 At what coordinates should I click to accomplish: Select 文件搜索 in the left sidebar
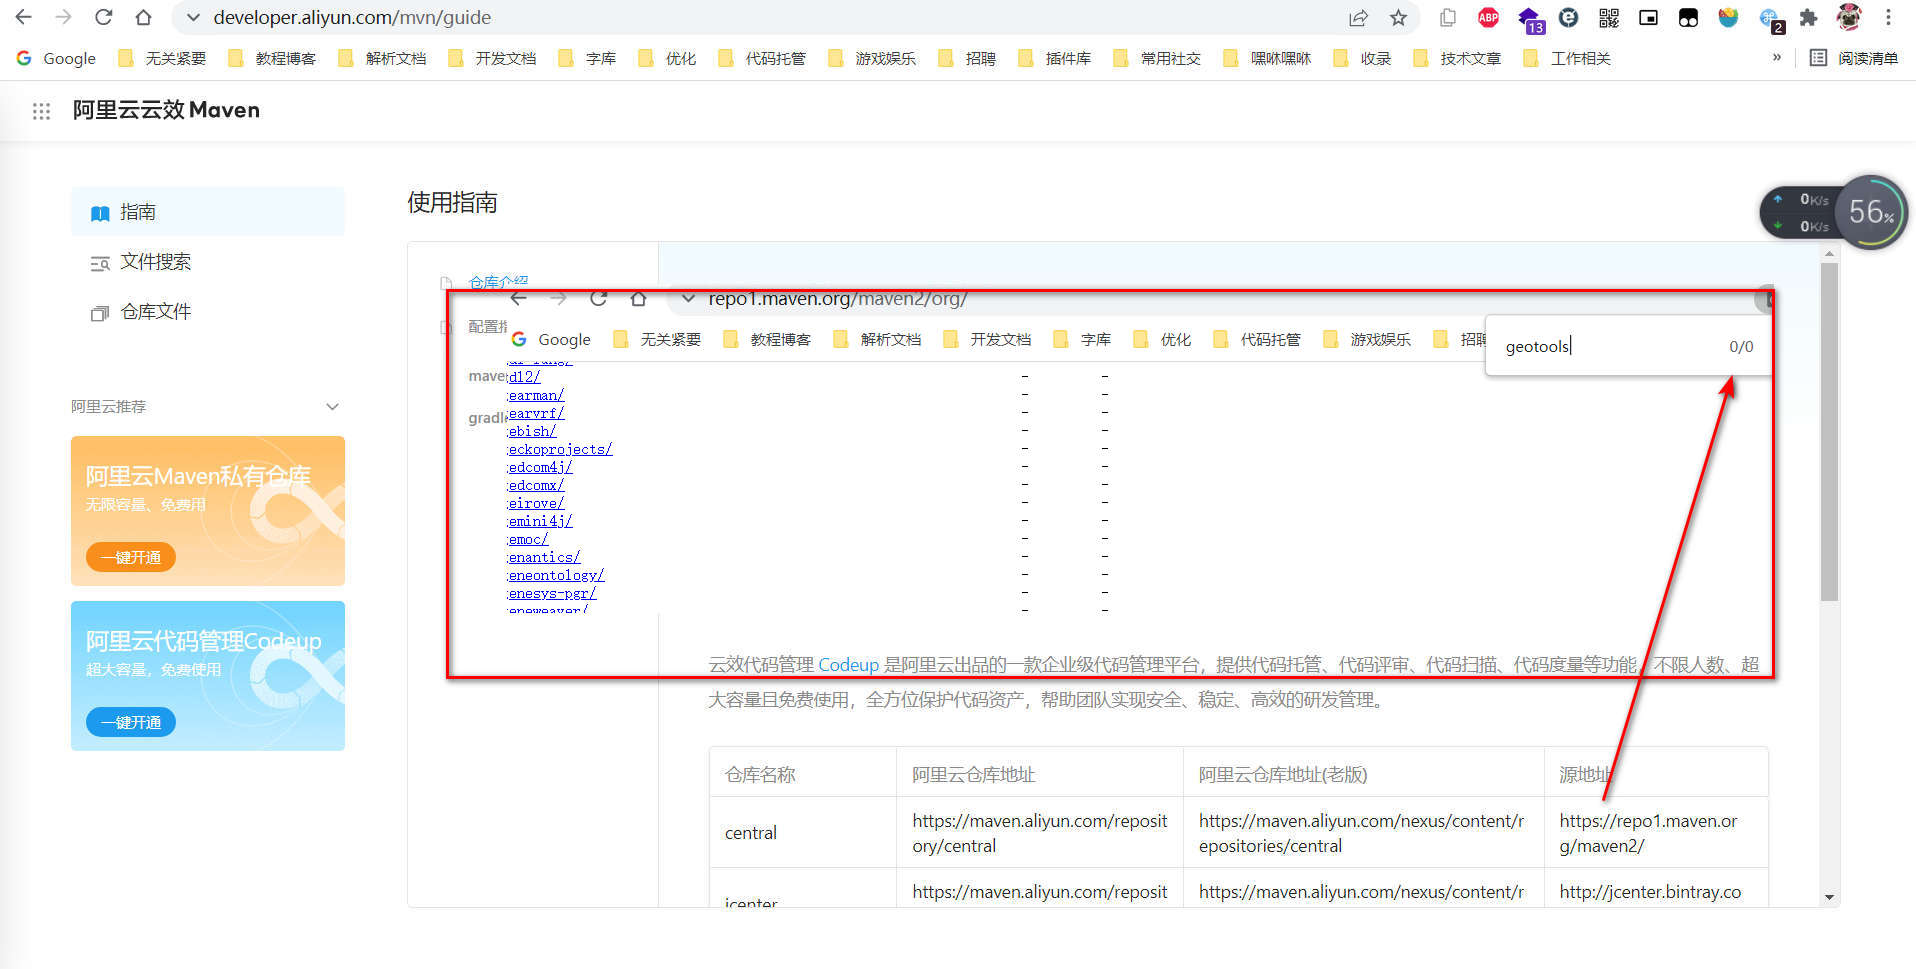click(x=208, y=262)
